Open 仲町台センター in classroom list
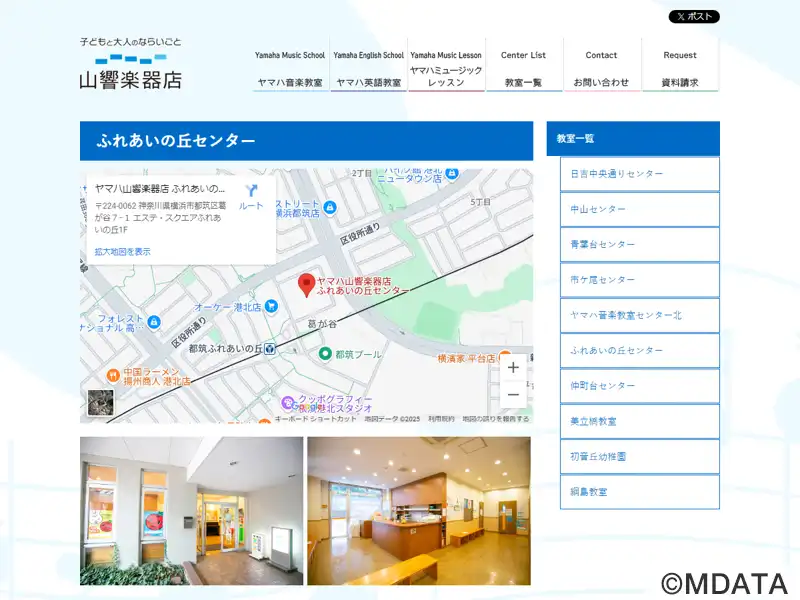Screen dimensions: 800x600 640,386
